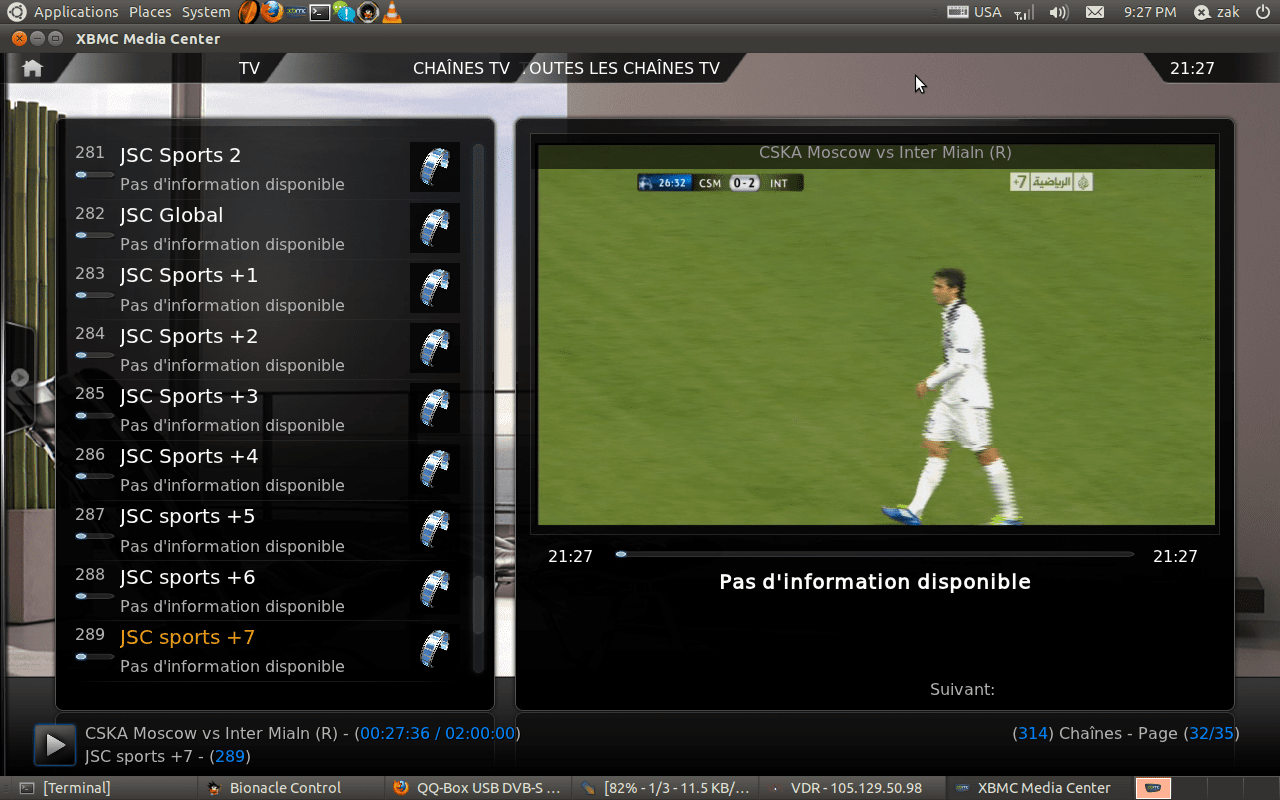This screenshot has height=800, width=1280.
Task: Open the chat bubbles launcher icon
Action: (344, 12)
